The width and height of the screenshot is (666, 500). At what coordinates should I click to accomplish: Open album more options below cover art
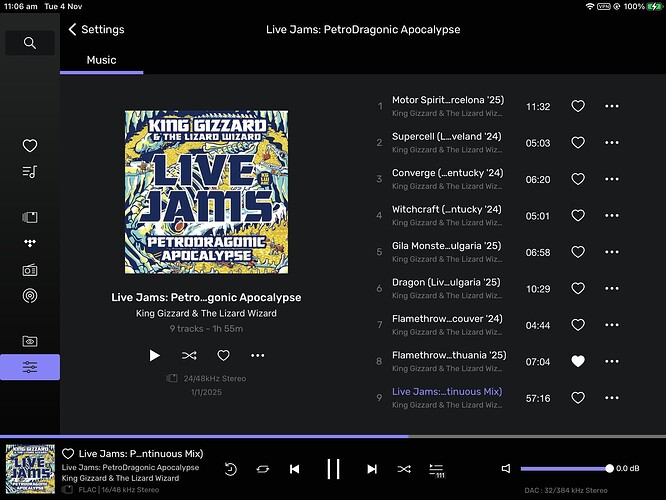pos(258,355)
